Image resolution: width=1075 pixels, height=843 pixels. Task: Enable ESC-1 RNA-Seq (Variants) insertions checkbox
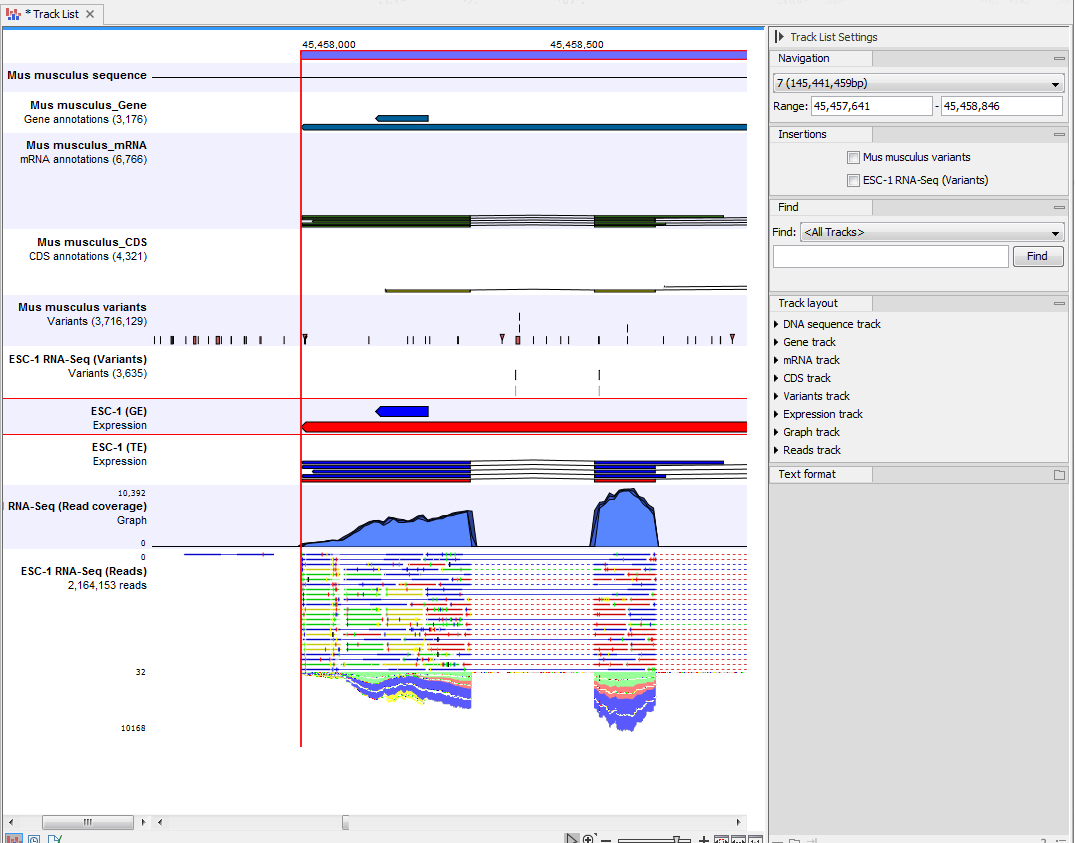pyautogui.click(x=854, y=180)
